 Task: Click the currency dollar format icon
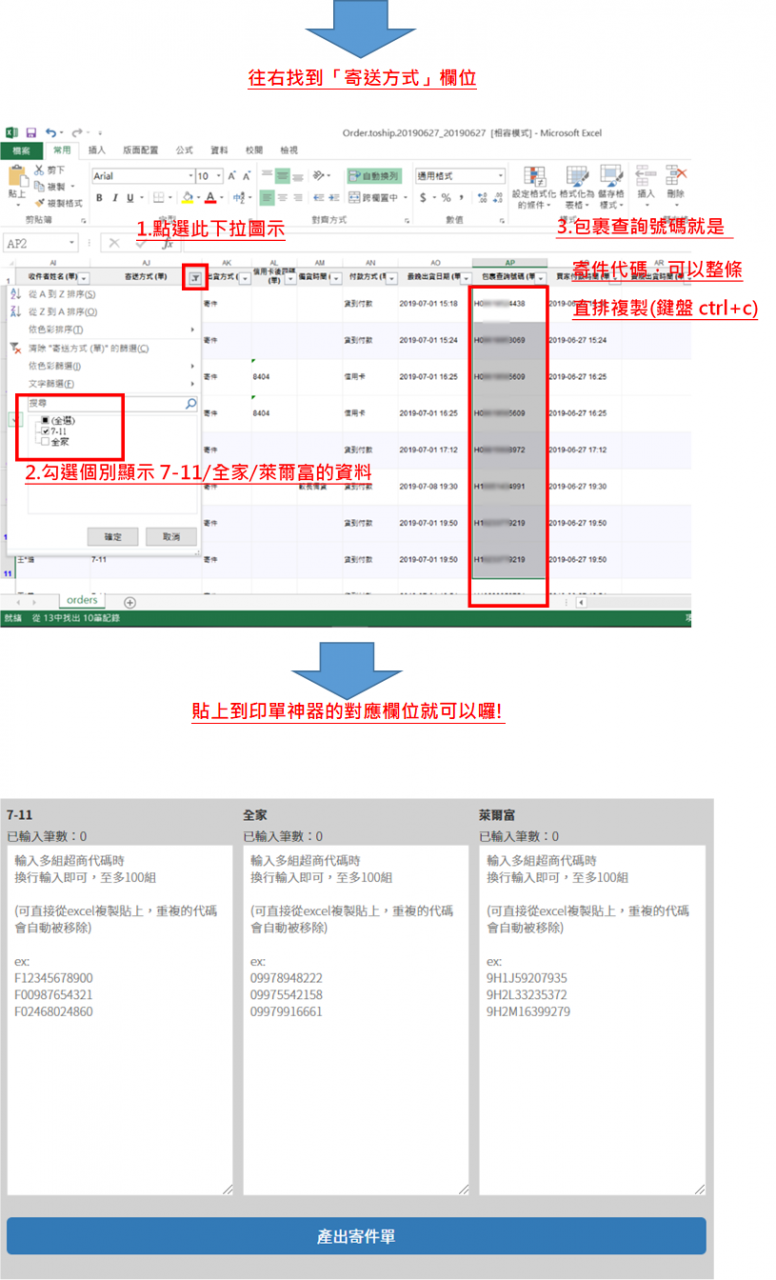tap(423, 197)
